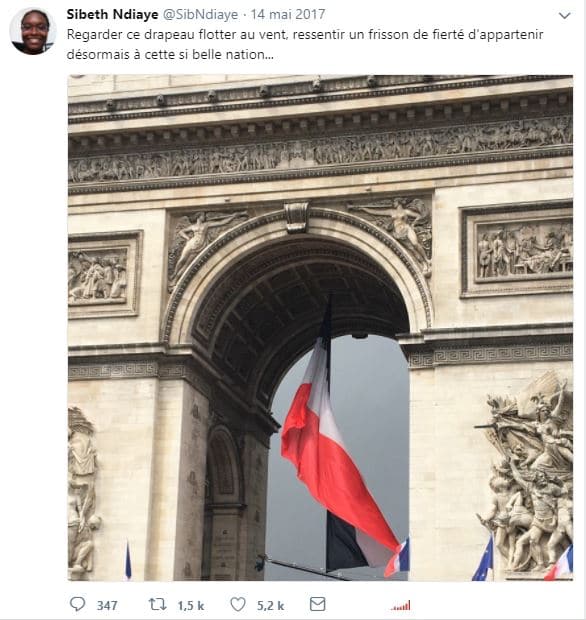Click the line "désormais à cette si belle nation..."
This screenshot has height=620, width=586.
[x=170, y=55]
